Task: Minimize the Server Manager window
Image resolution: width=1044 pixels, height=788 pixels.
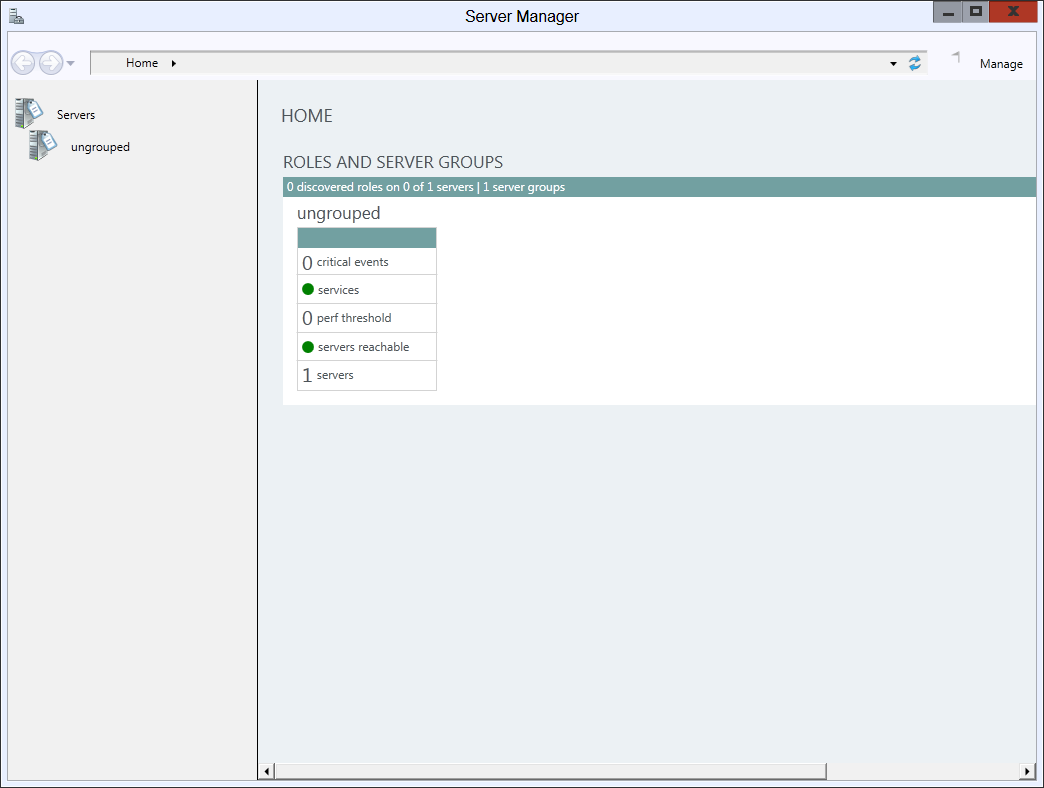Action: pyautogui.click(x=947, y=12)
